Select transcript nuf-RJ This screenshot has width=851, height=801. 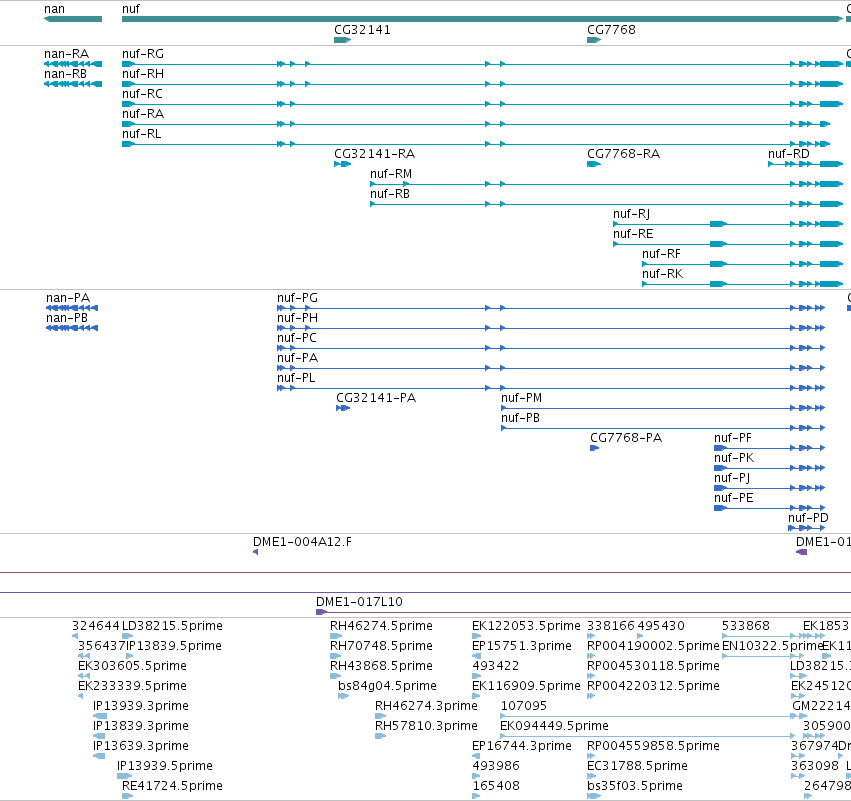coord(631,214)
